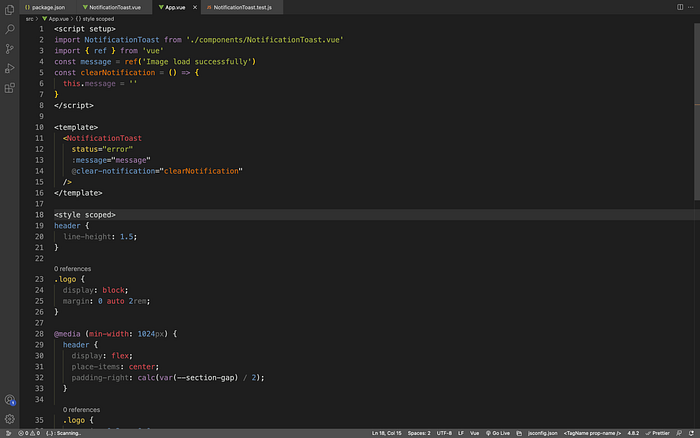Change encoding via UTF-8 status item
The image size is (700, 438).
coord(444,433)
